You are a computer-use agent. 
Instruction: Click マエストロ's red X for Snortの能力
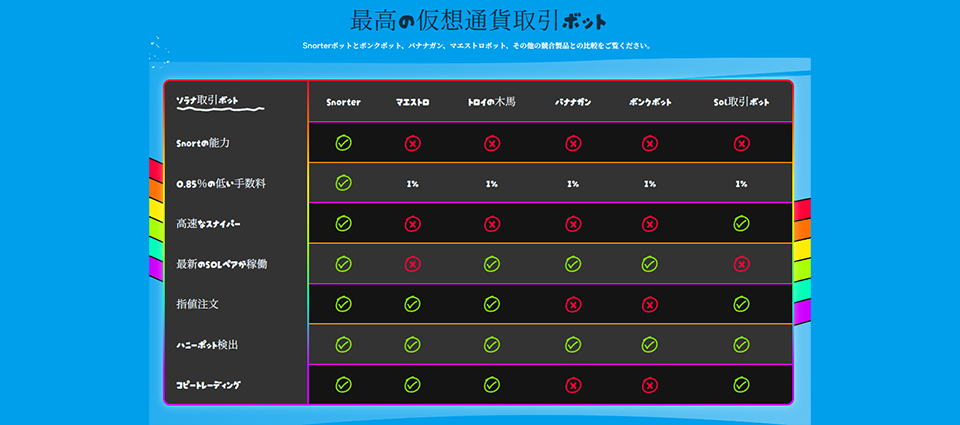point(413,144)
